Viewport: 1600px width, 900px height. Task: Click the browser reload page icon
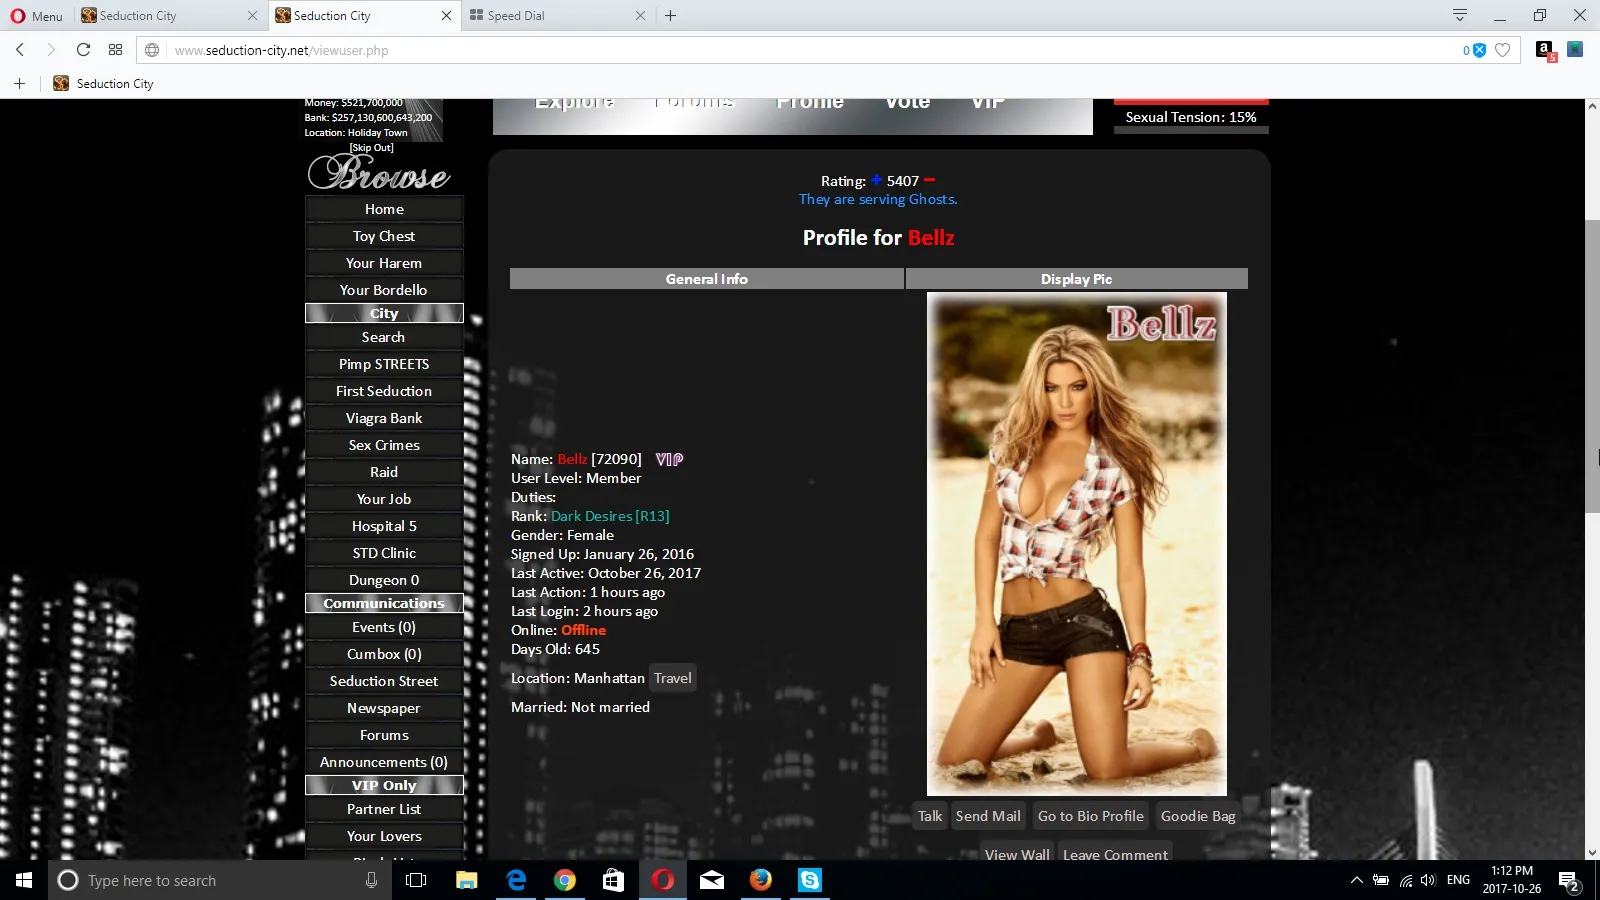(x=83, y=50)
